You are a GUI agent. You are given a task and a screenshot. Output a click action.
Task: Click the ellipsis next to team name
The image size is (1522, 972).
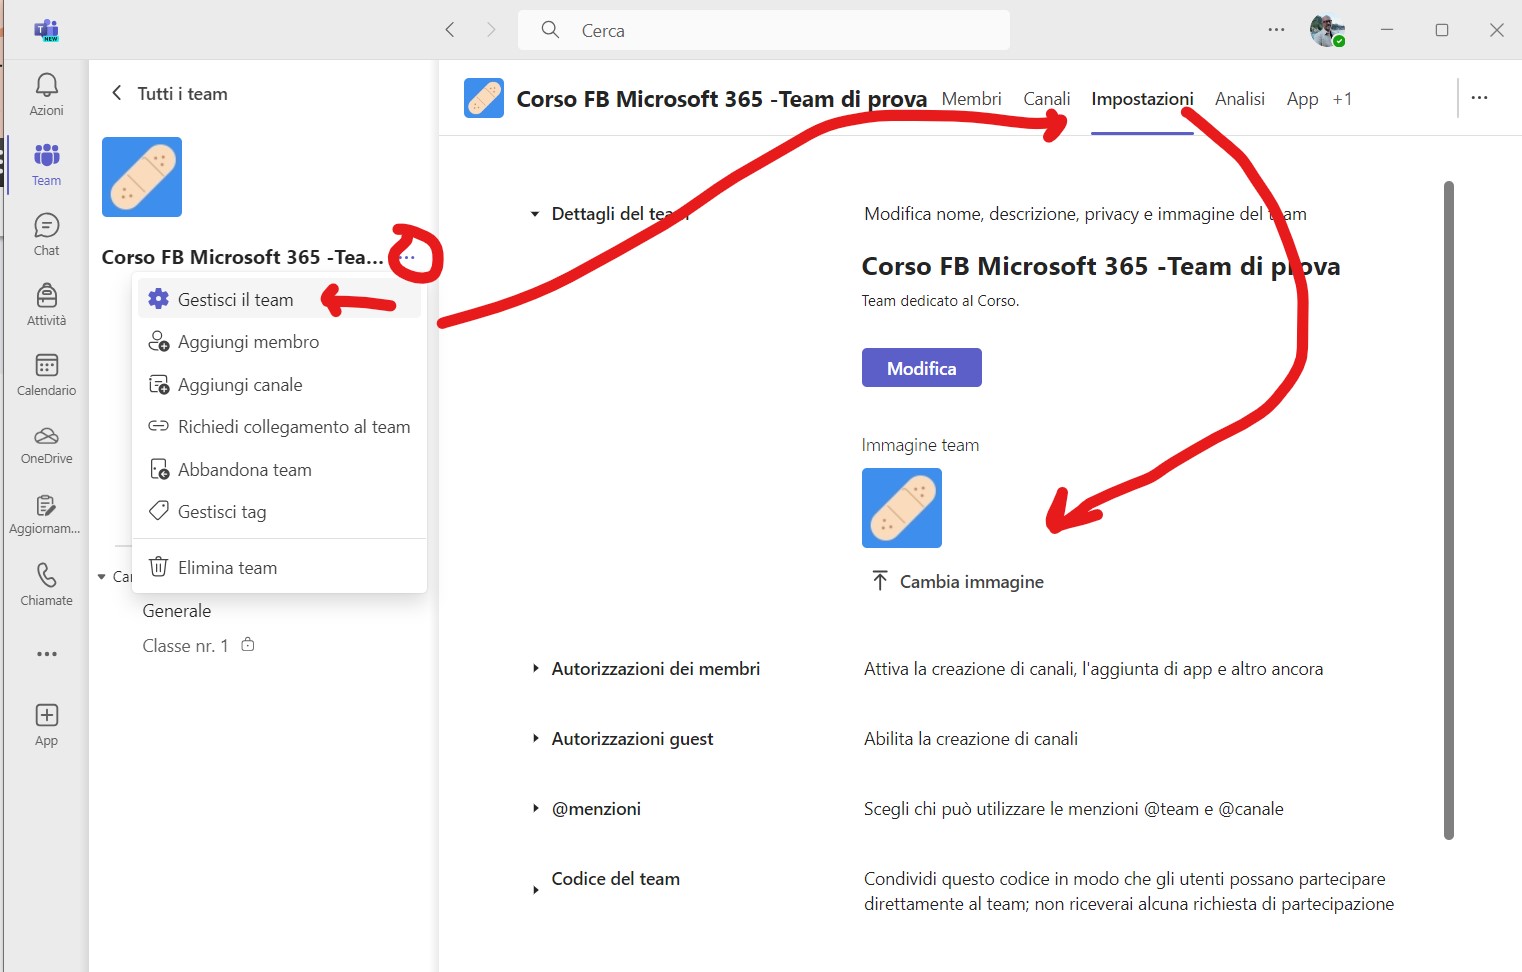(x=408, y=257)
